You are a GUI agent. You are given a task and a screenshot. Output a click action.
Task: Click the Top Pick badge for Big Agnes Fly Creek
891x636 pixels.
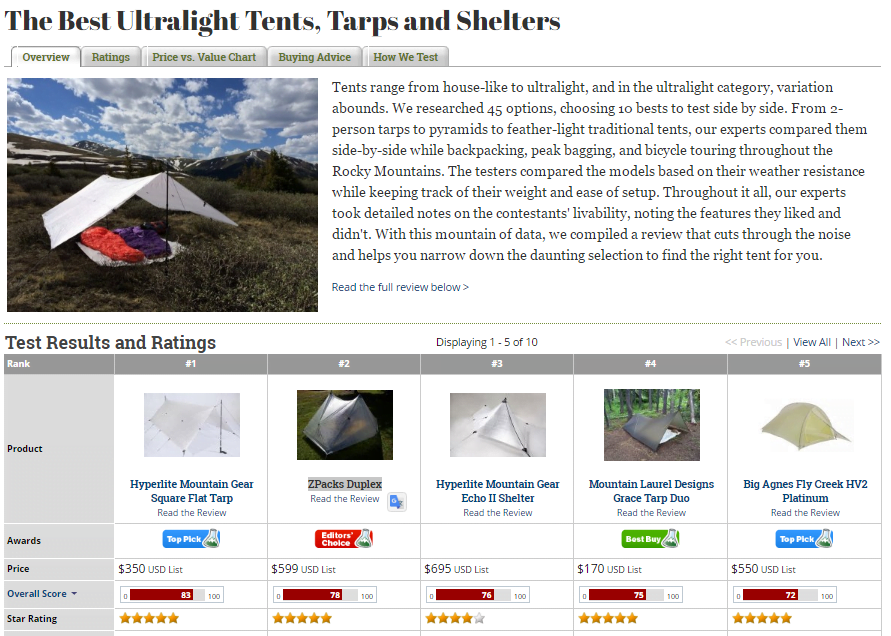[x=804, y=539]
